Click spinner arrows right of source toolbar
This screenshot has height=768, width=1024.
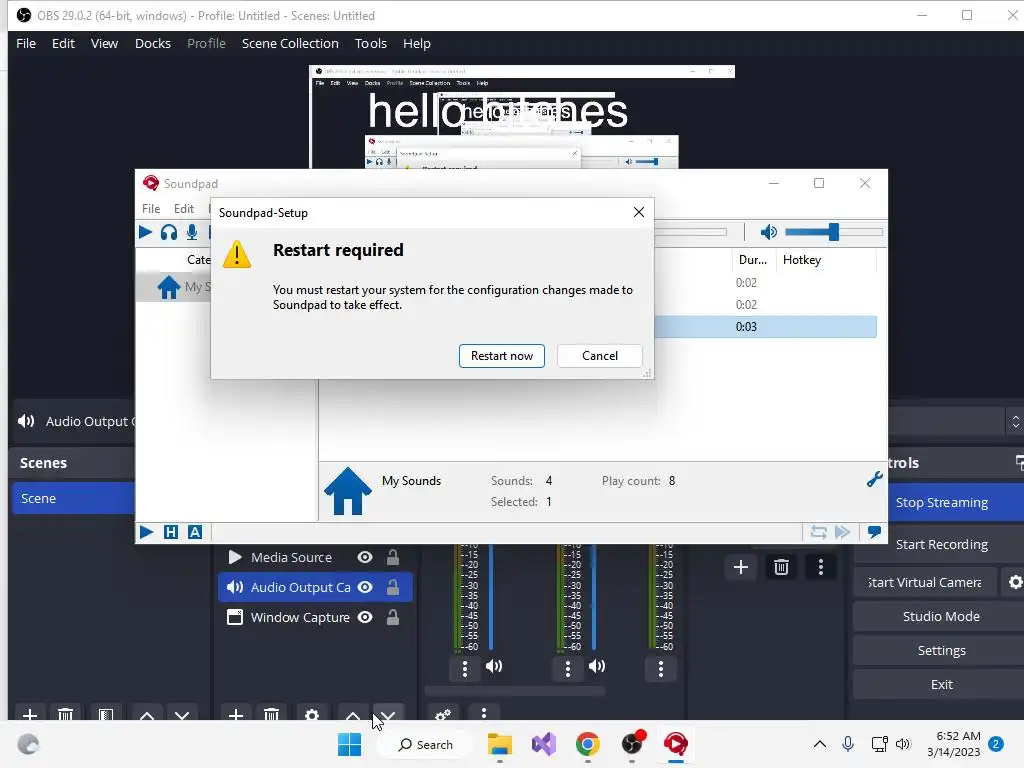(x=1015, y=422)
